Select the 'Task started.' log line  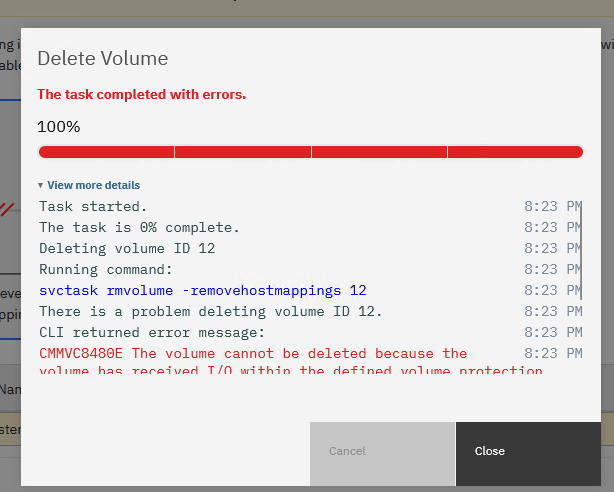click(93, 206)
